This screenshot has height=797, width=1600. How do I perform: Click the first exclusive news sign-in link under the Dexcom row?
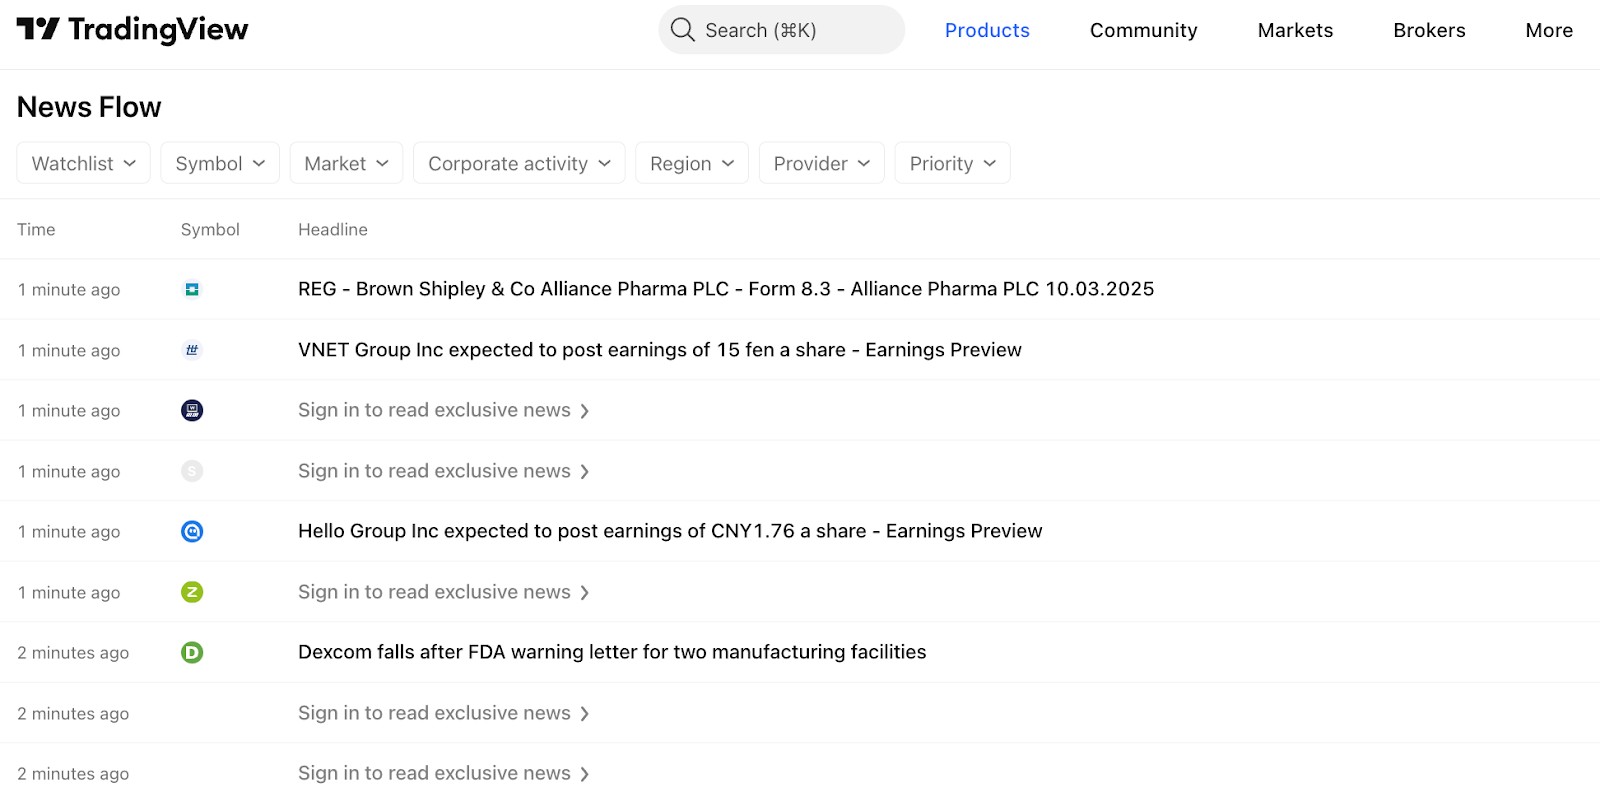coord(444,713)
